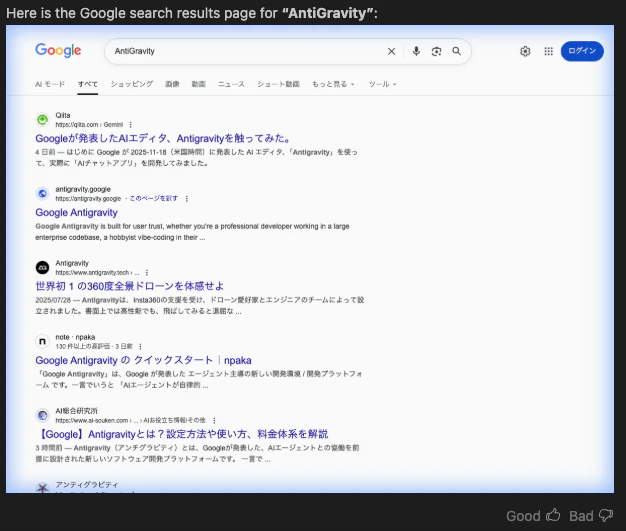Open Google Antigravity クイックスタート npaka link
Viewport: 626px width, 531px height.
(143, 360)
